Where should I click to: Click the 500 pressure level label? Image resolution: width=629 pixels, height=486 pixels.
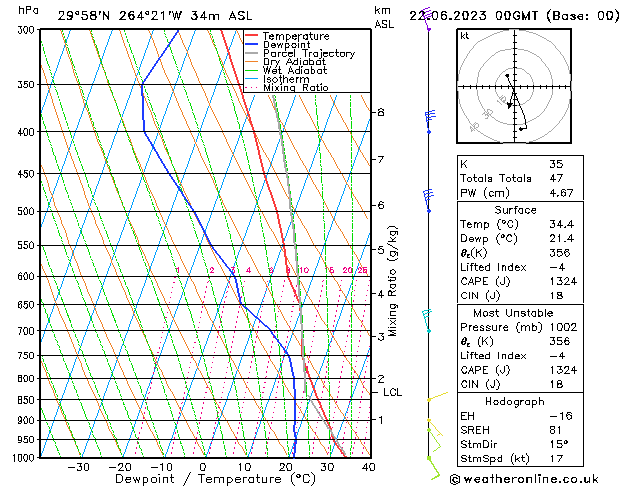tap(28, 211)
